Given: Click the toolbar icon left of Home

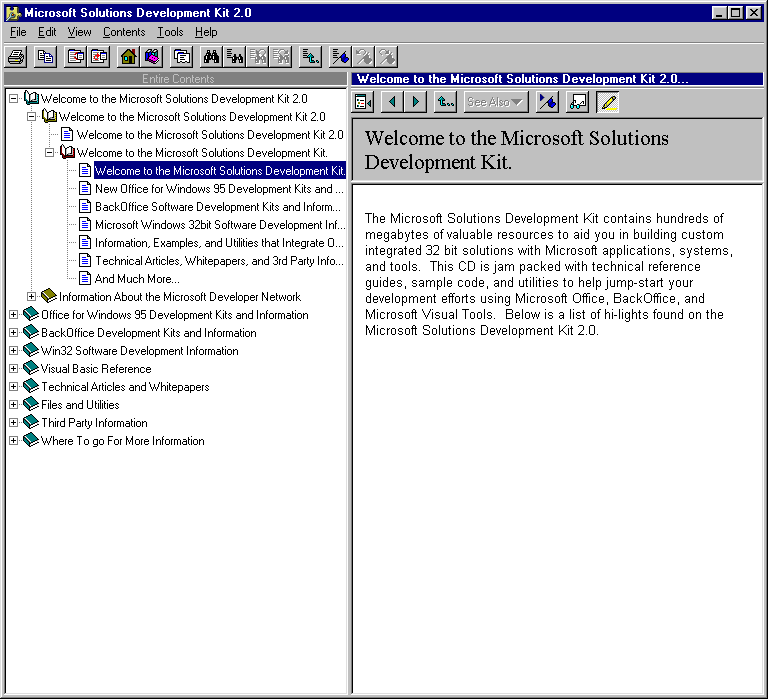Looking at the screenshot, I should point(99,57).
